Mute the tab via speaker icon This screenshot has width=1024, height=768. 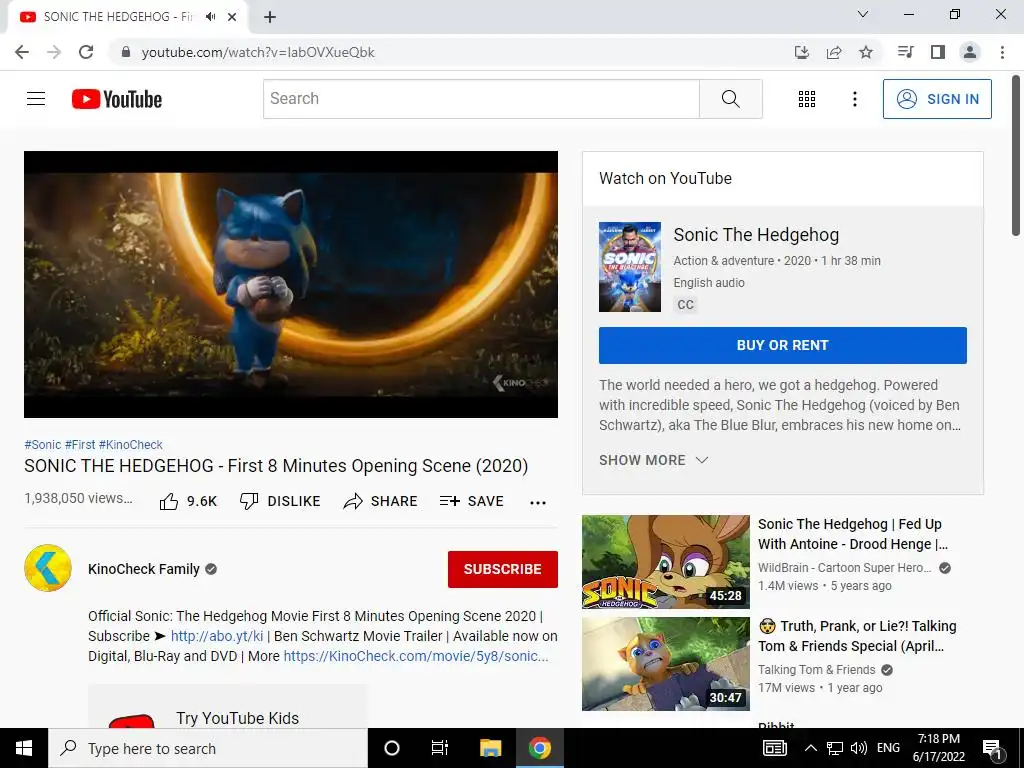point(210,17)
